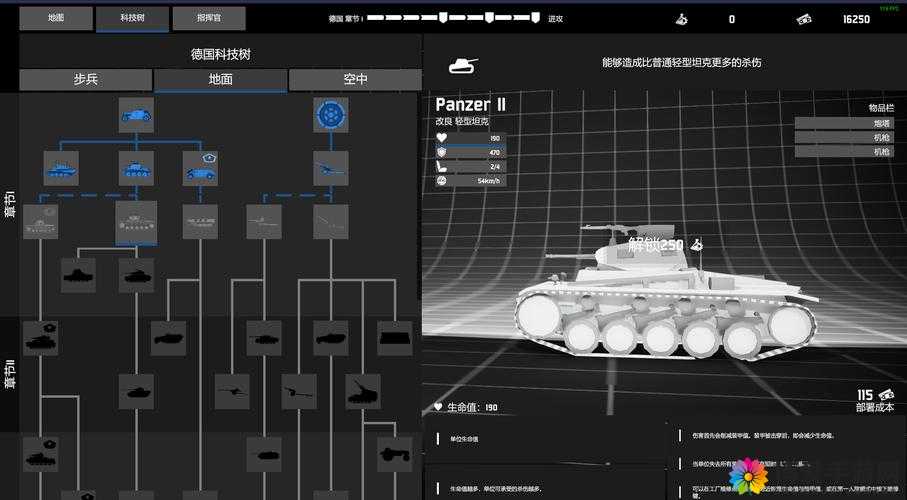Open the 指挥官 tab

(x=209, y=19)
